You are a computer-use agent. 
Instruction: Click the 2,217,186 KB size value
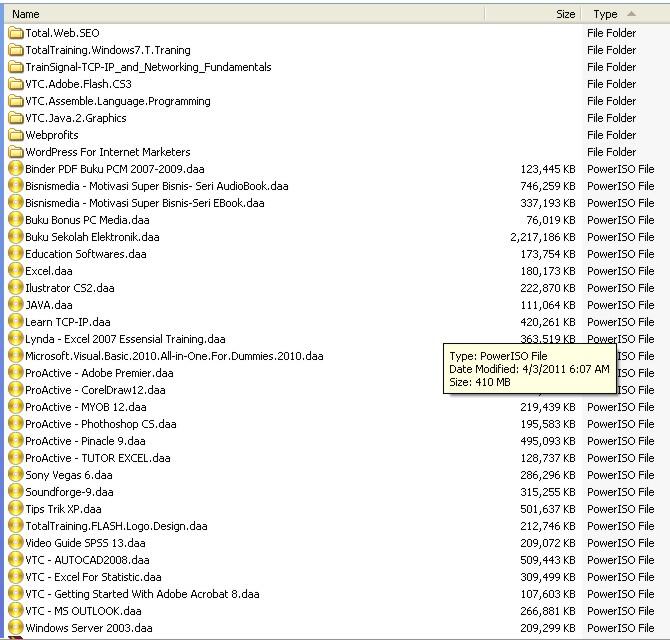[543, 237]
